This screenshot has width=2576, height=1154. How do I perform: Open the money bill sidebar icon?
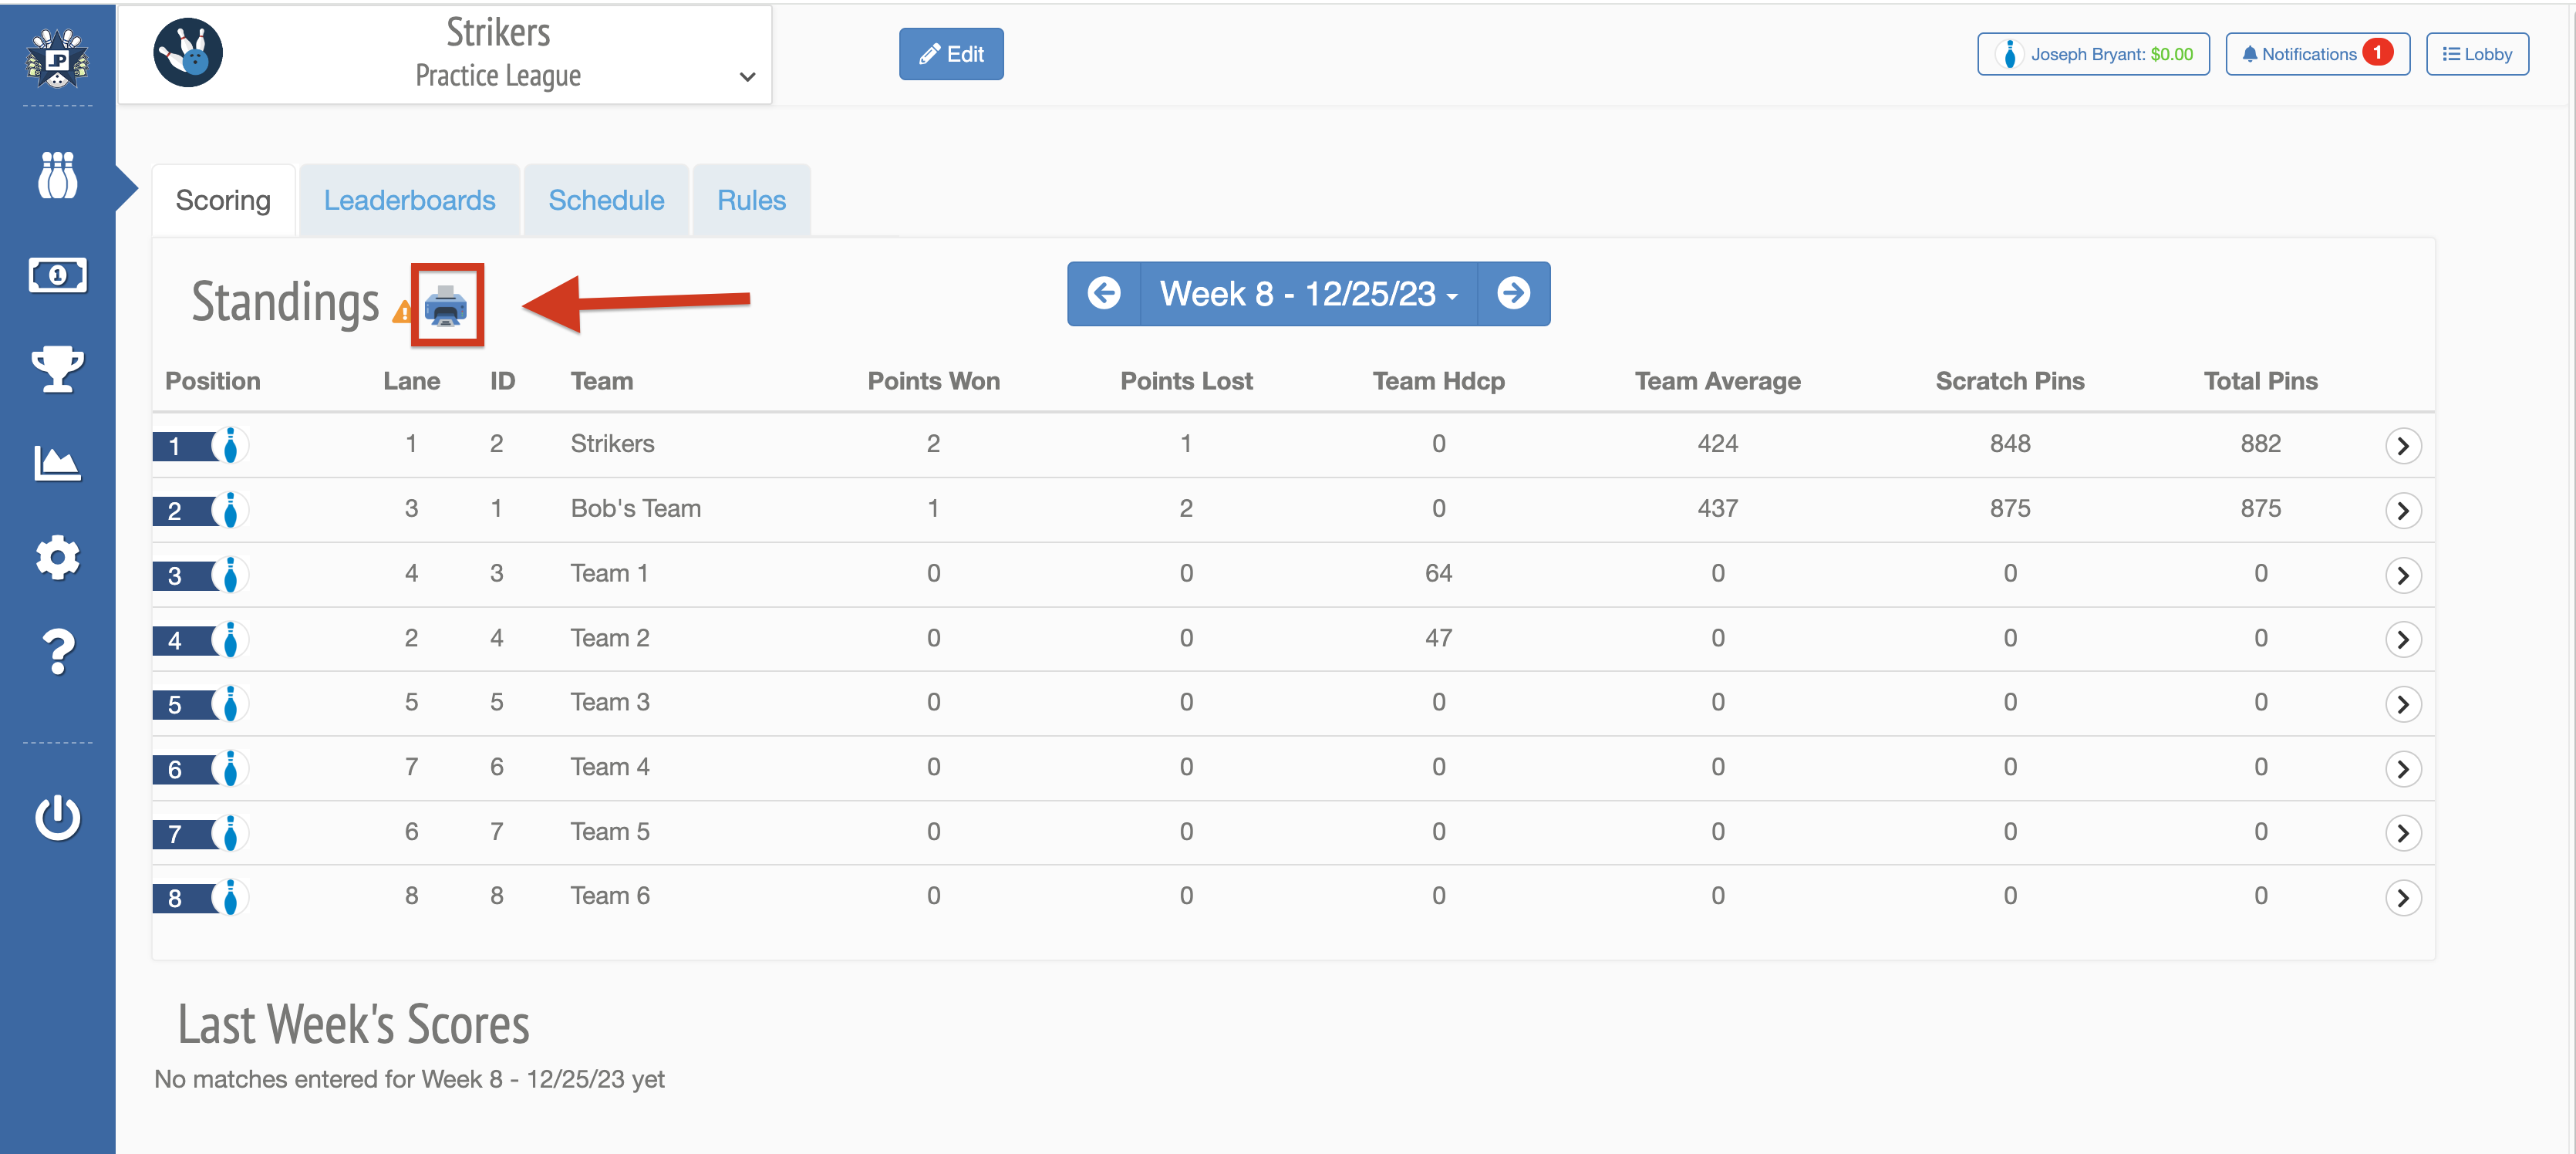(57, 274)
